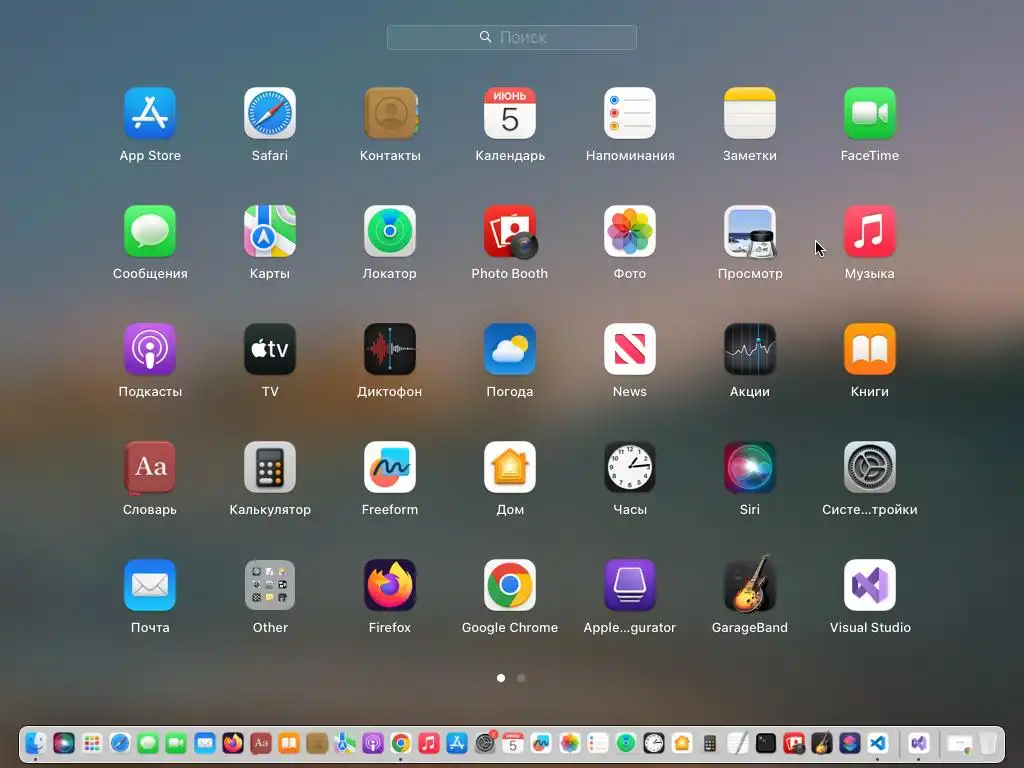Open the Акции stocks app
1024x768 pixels.
click(750, 349)
